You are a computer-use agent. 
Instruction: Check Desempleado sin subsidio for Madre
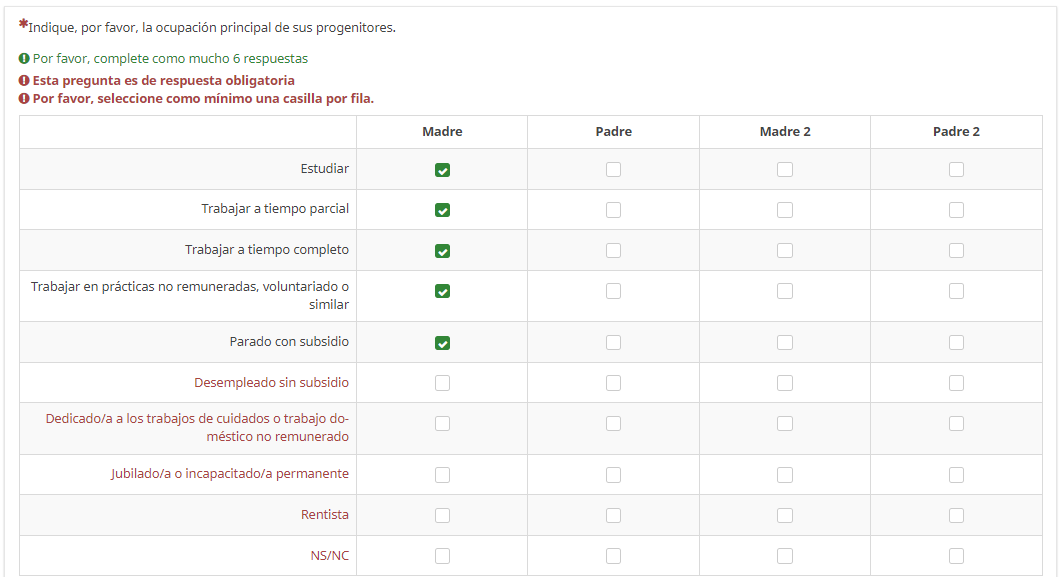[442, 383]
